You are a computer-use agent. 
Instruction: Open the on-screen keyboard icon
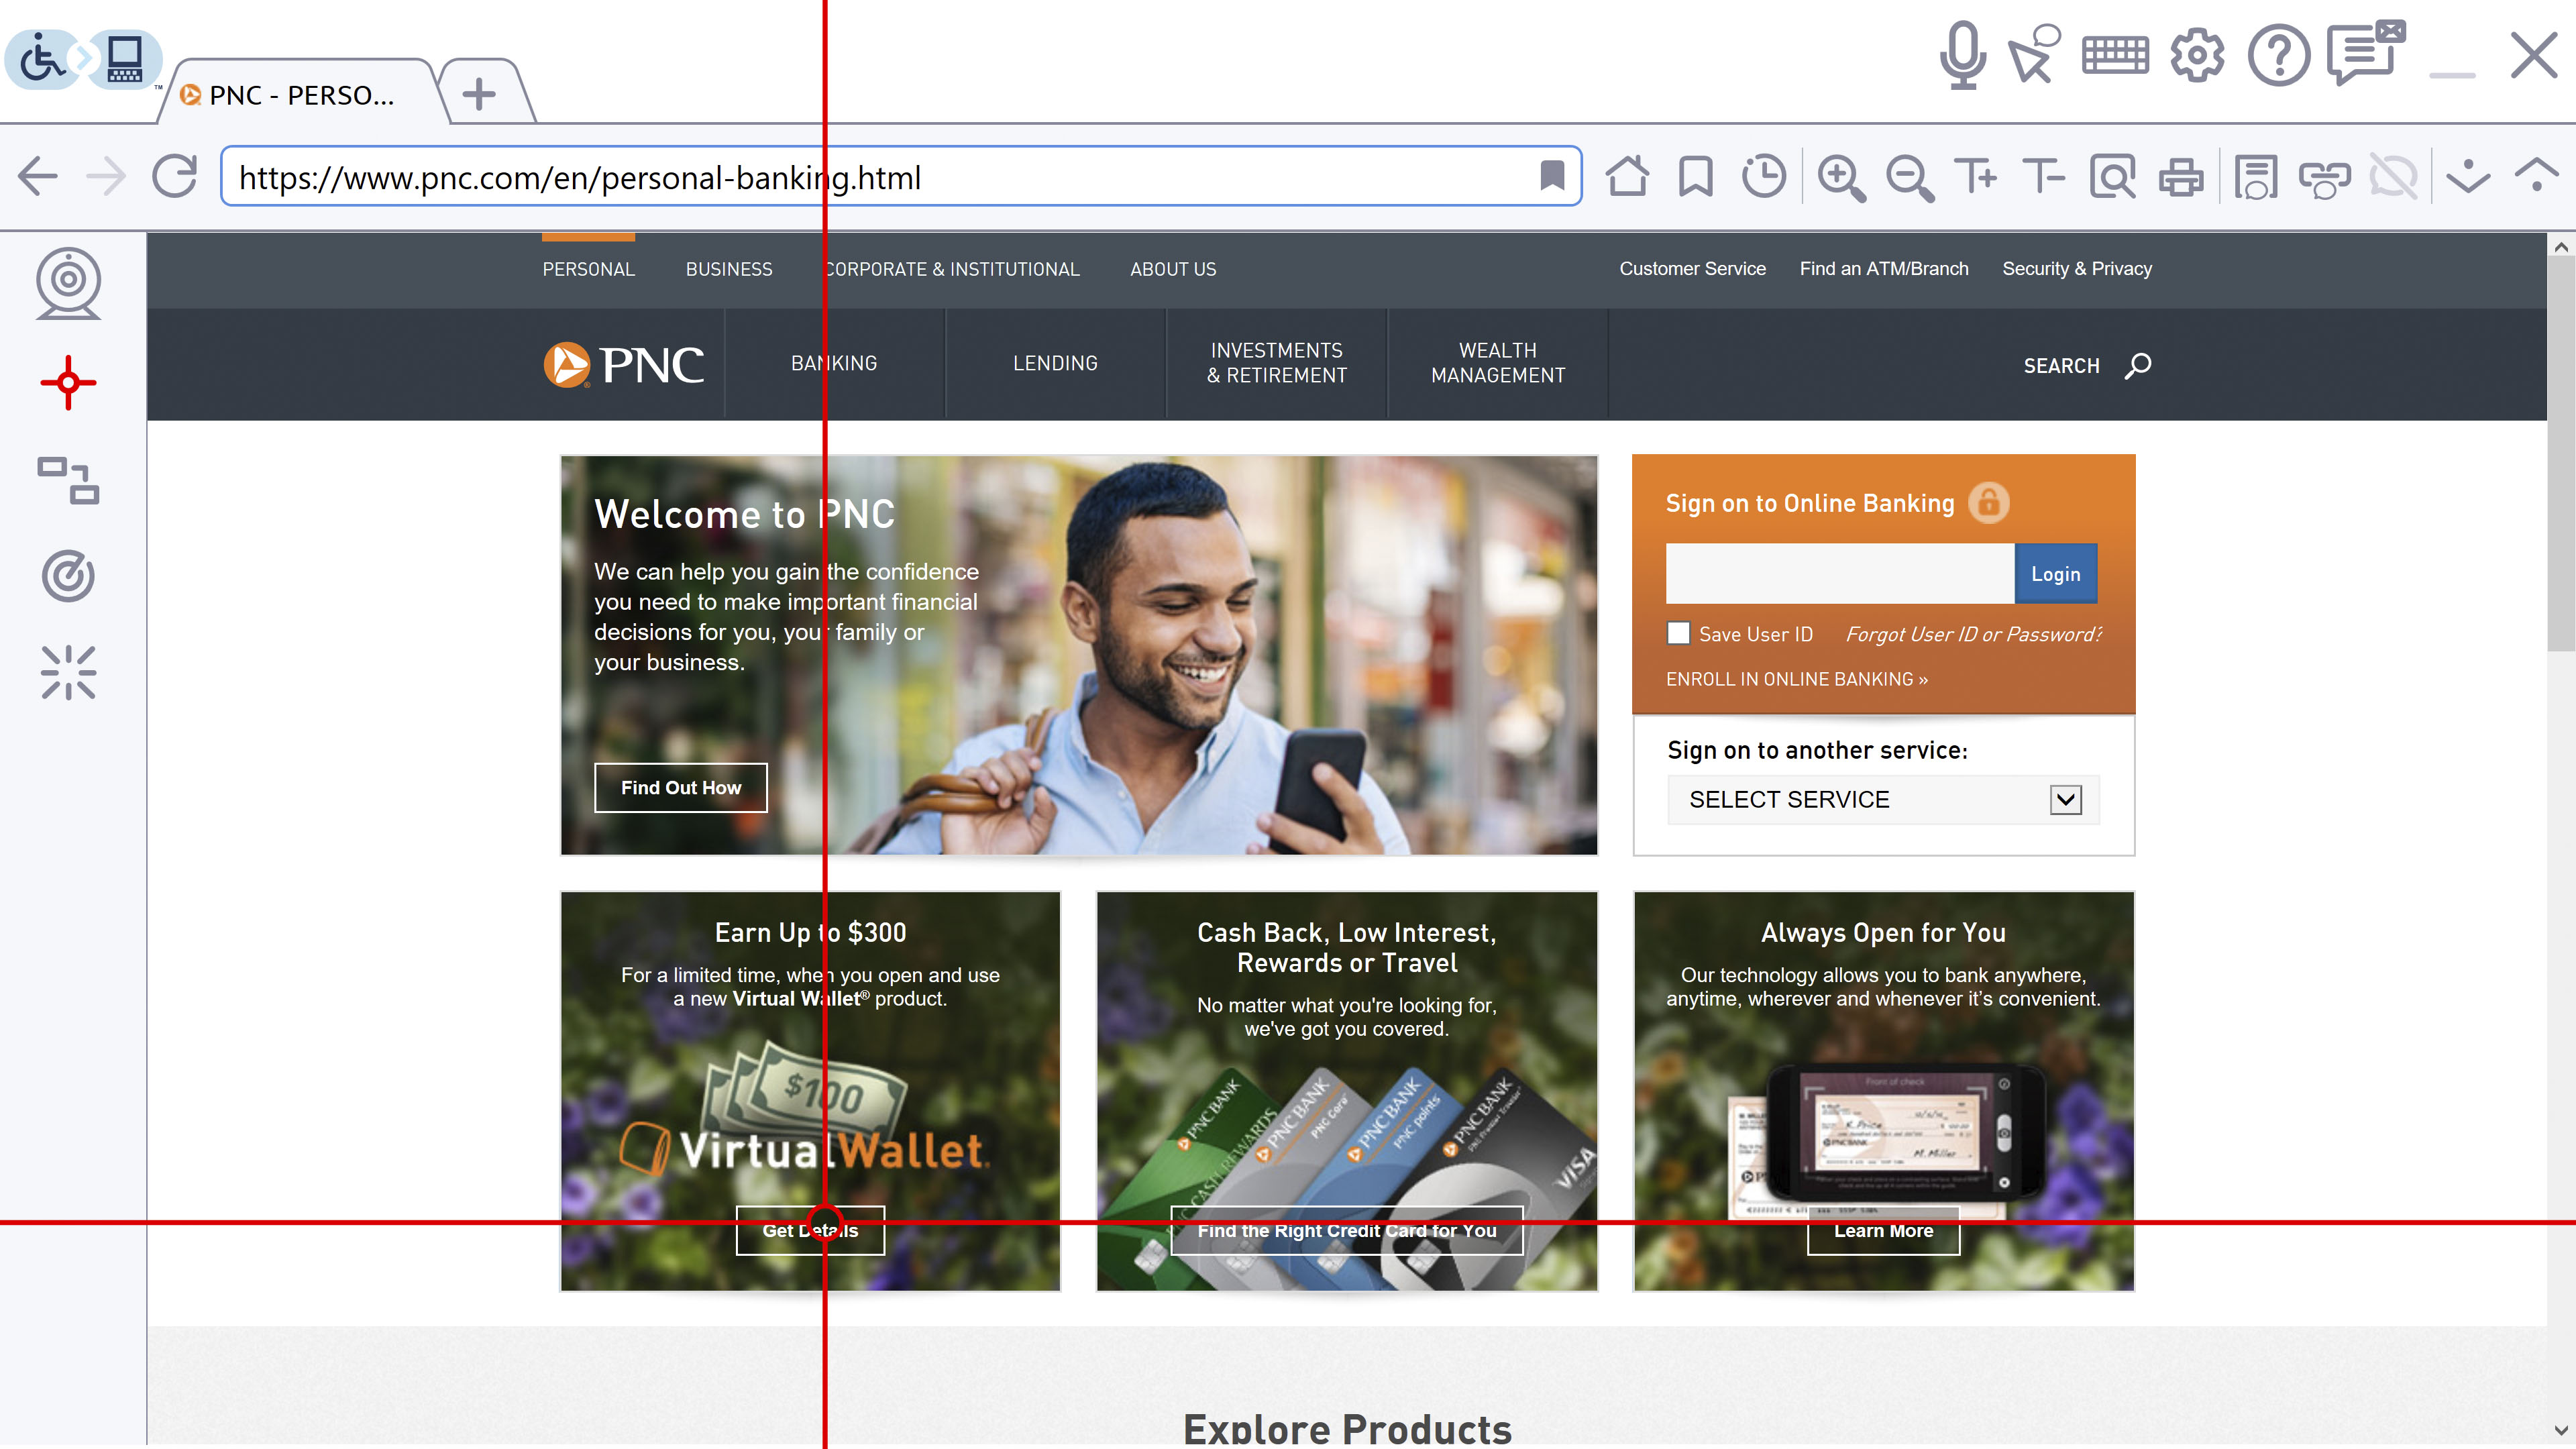click(x=2115, y=55)
